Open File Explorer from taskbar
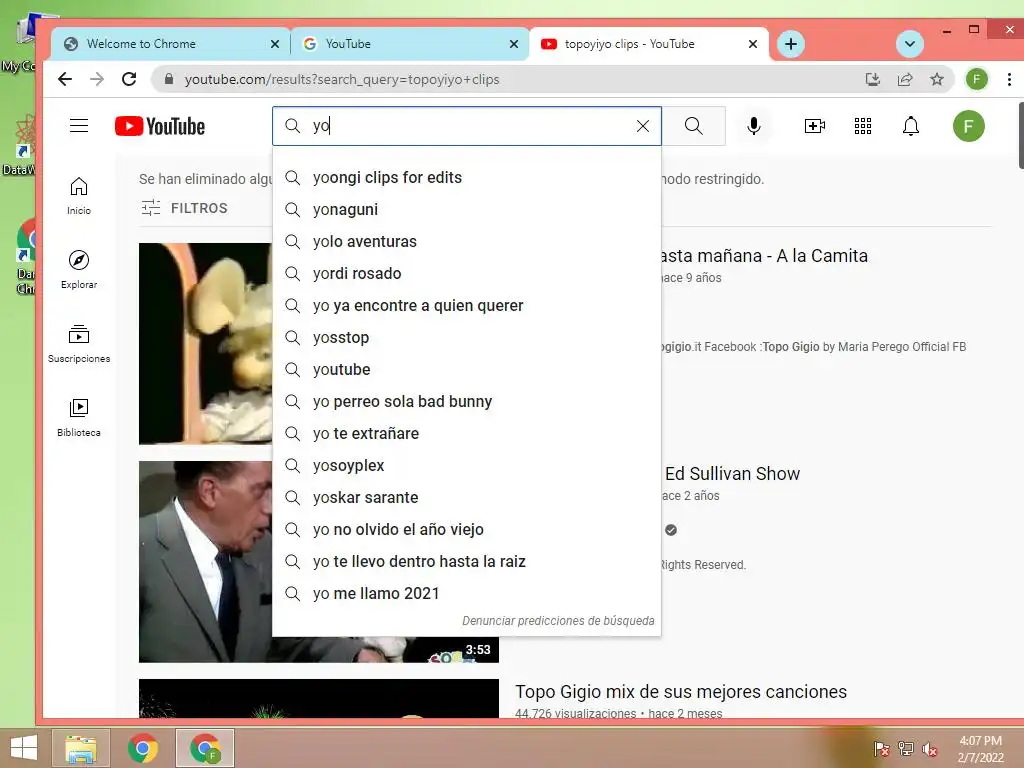This screenshot has height=768, width=1024. [x=80, y=748]
